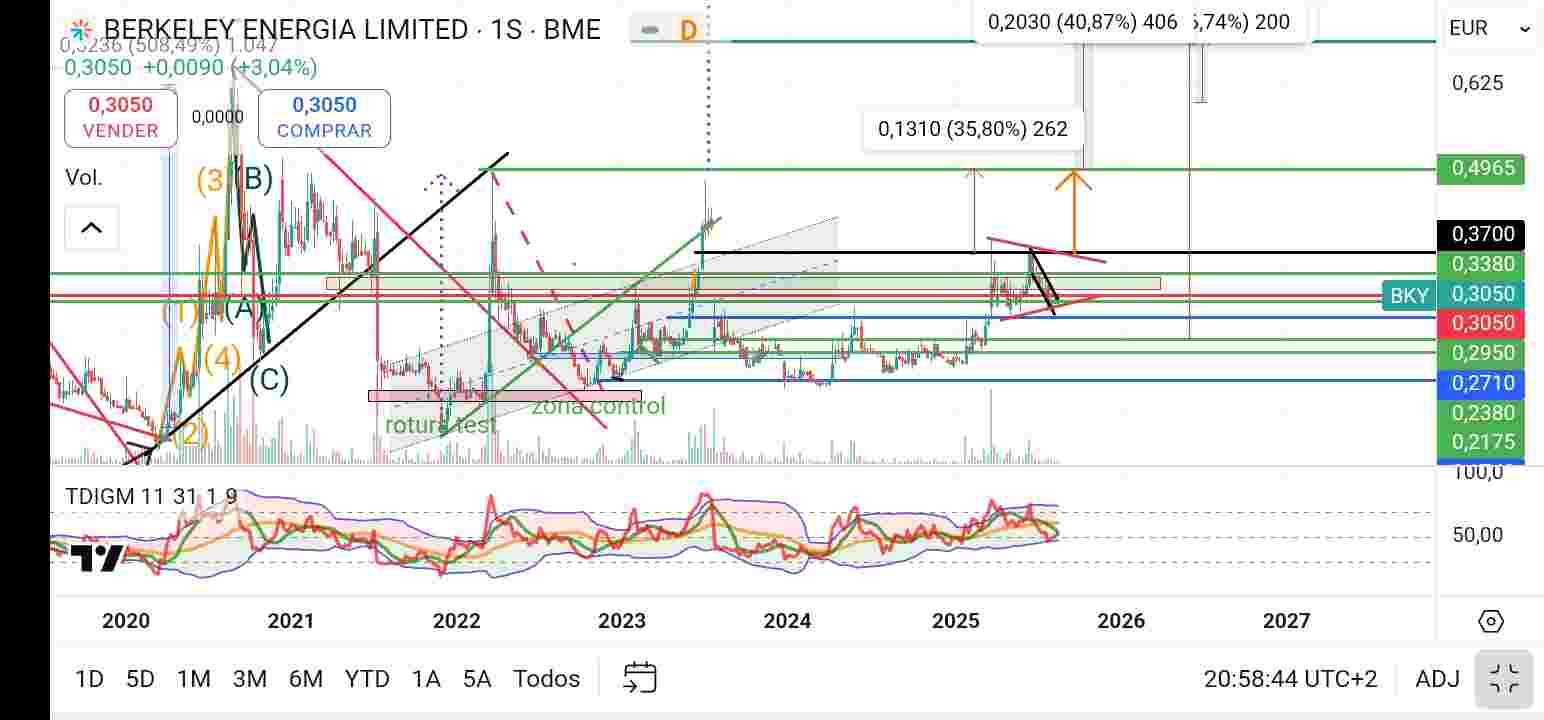The image size is (1544, 720).
Task: Open timezone menu showing 20:58:44 UTC+2
Action: 1290,679
